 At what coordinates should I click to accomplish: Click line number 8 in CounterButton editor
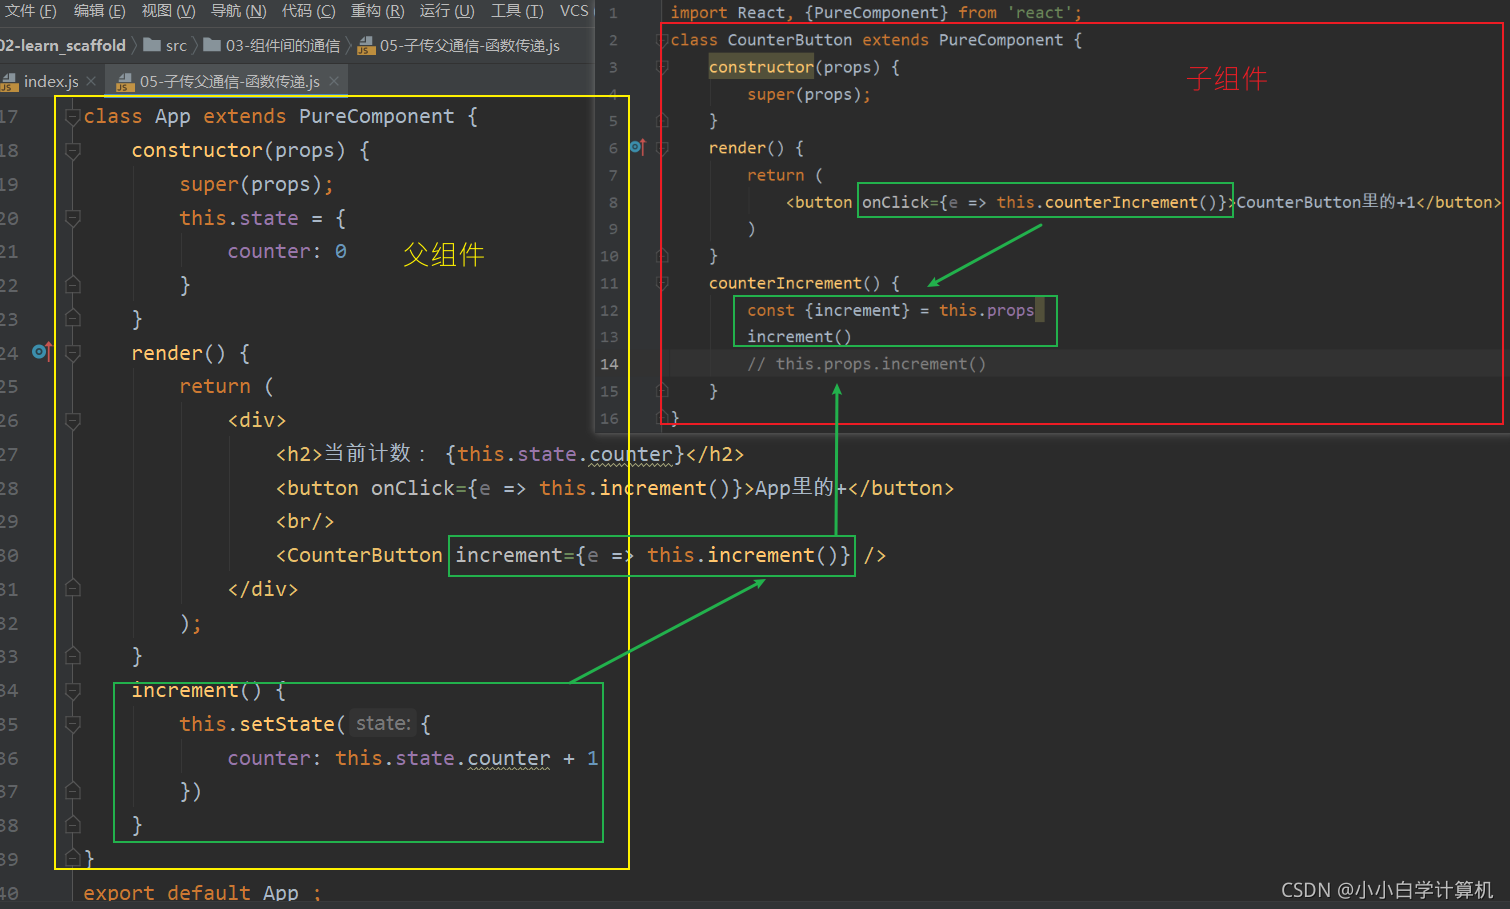[613, 202]
